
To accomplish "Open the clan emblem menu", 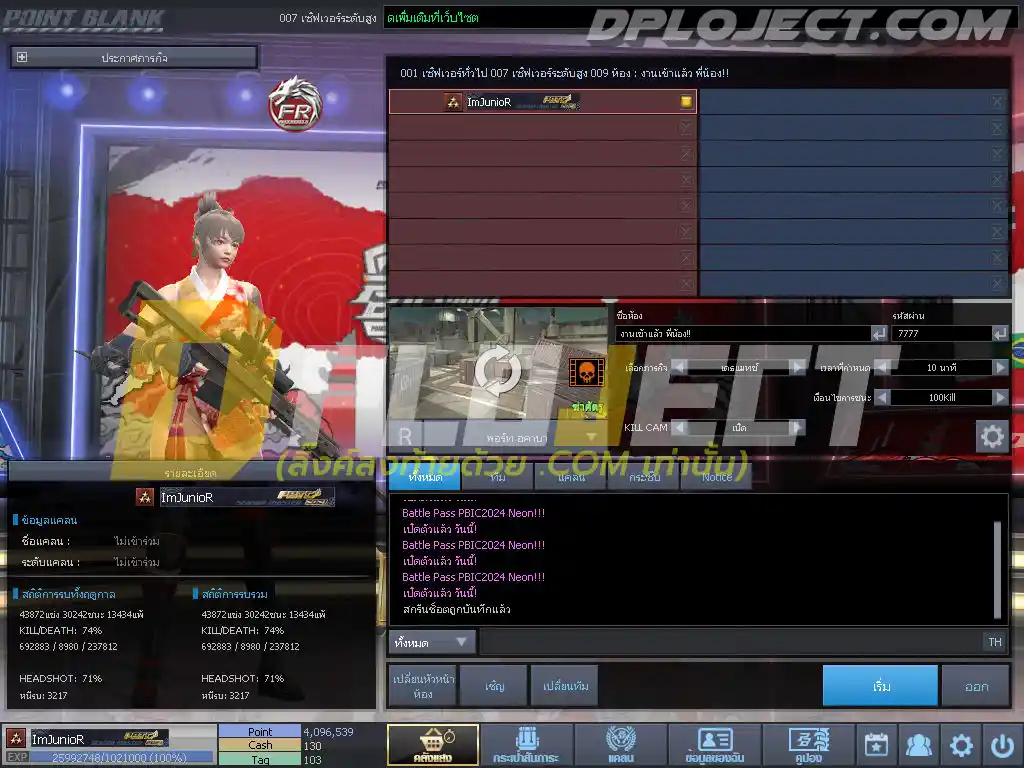I will point(620,745).
